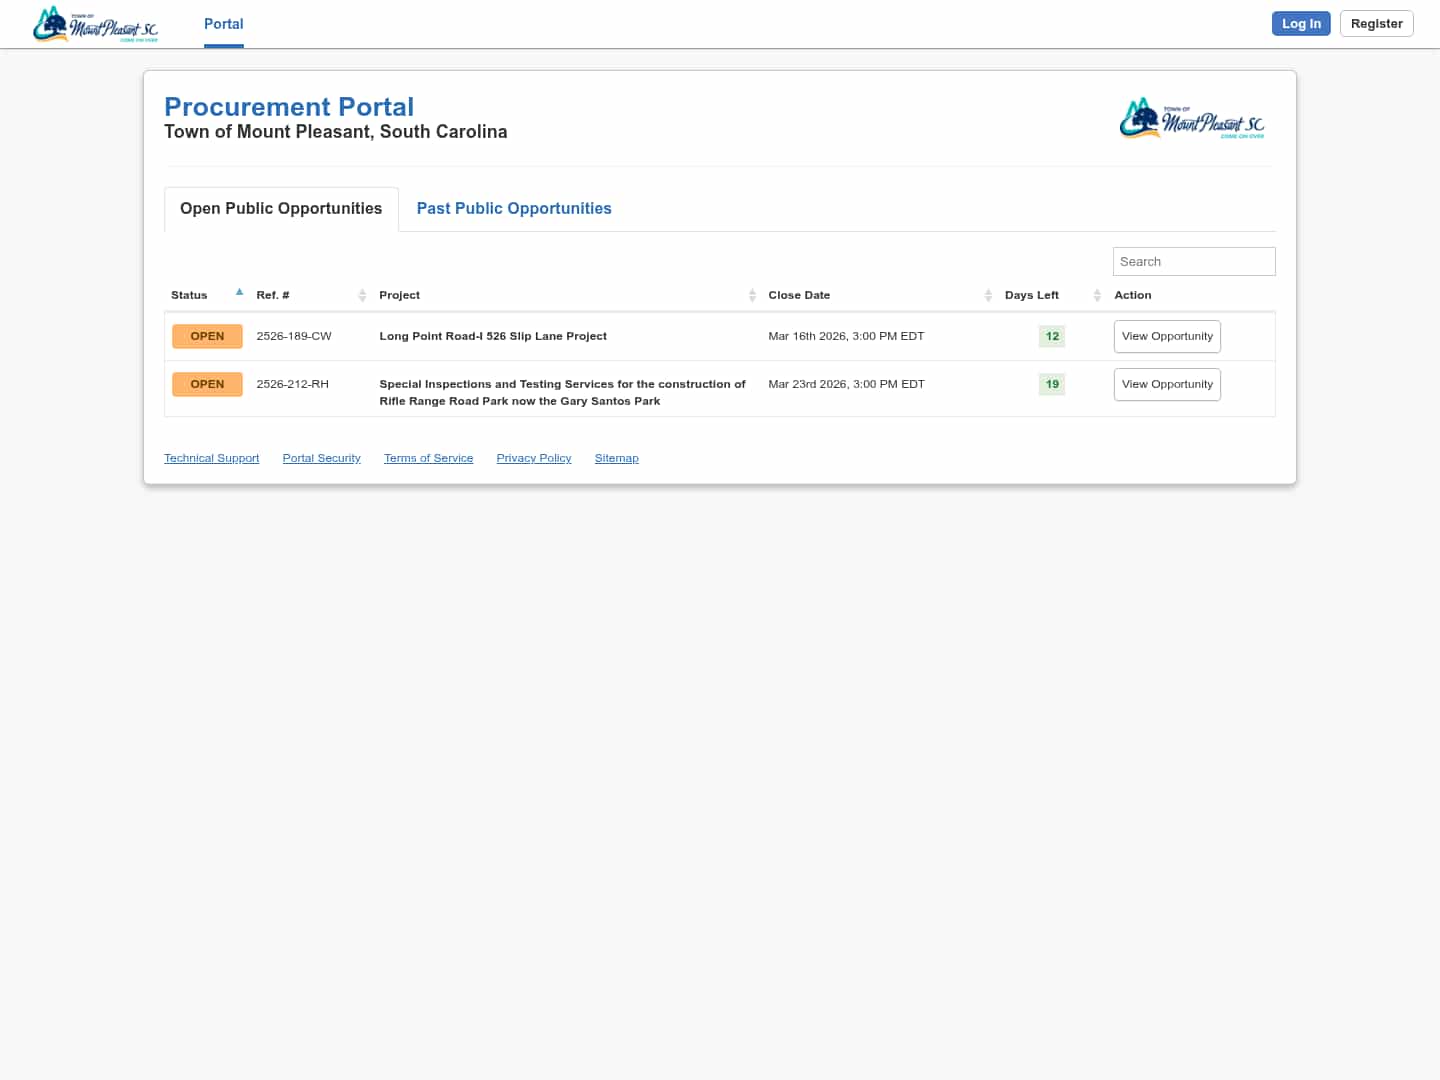Click OPEN badge for 2526-212-RH

coord(207,384)
